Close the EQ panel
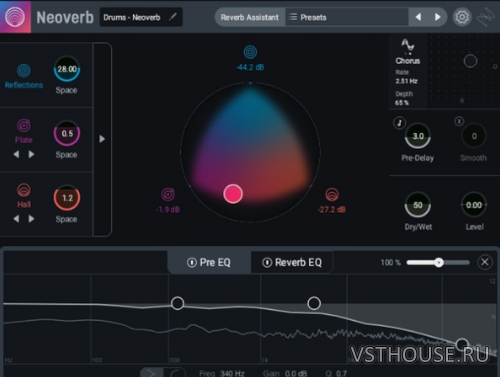Image resolution: width=500 pixels, height=377 pixels. coord(485,262)
